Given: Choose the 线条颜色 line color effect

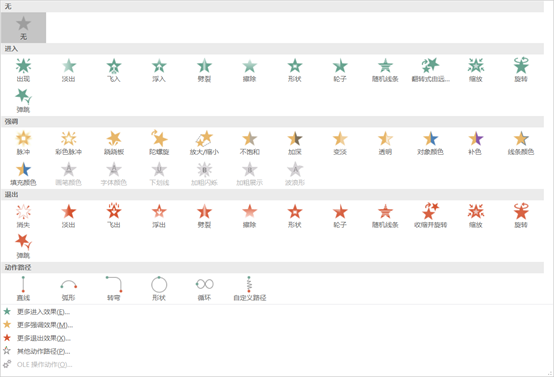Looking at the screenshot, I should tap(521, 143).
